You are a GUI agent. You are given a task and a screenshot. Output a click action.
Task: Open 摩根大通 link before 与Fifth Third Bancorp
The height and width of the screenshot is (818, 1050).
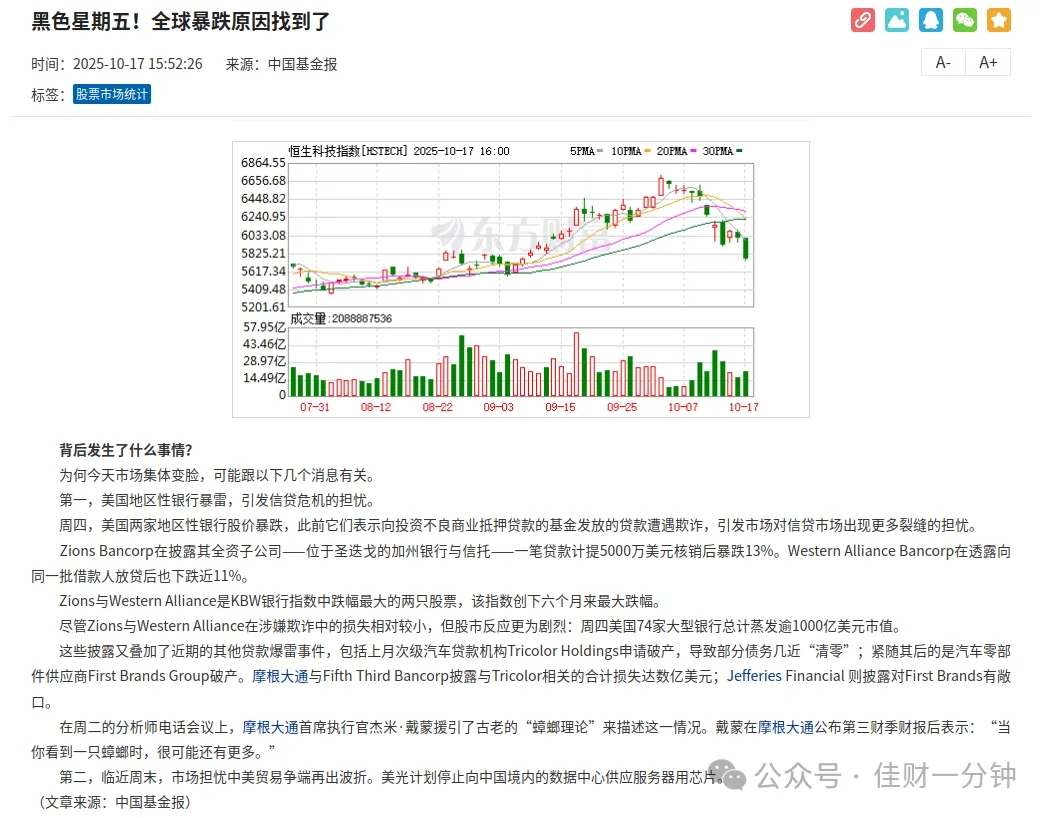tap(280, 676)
